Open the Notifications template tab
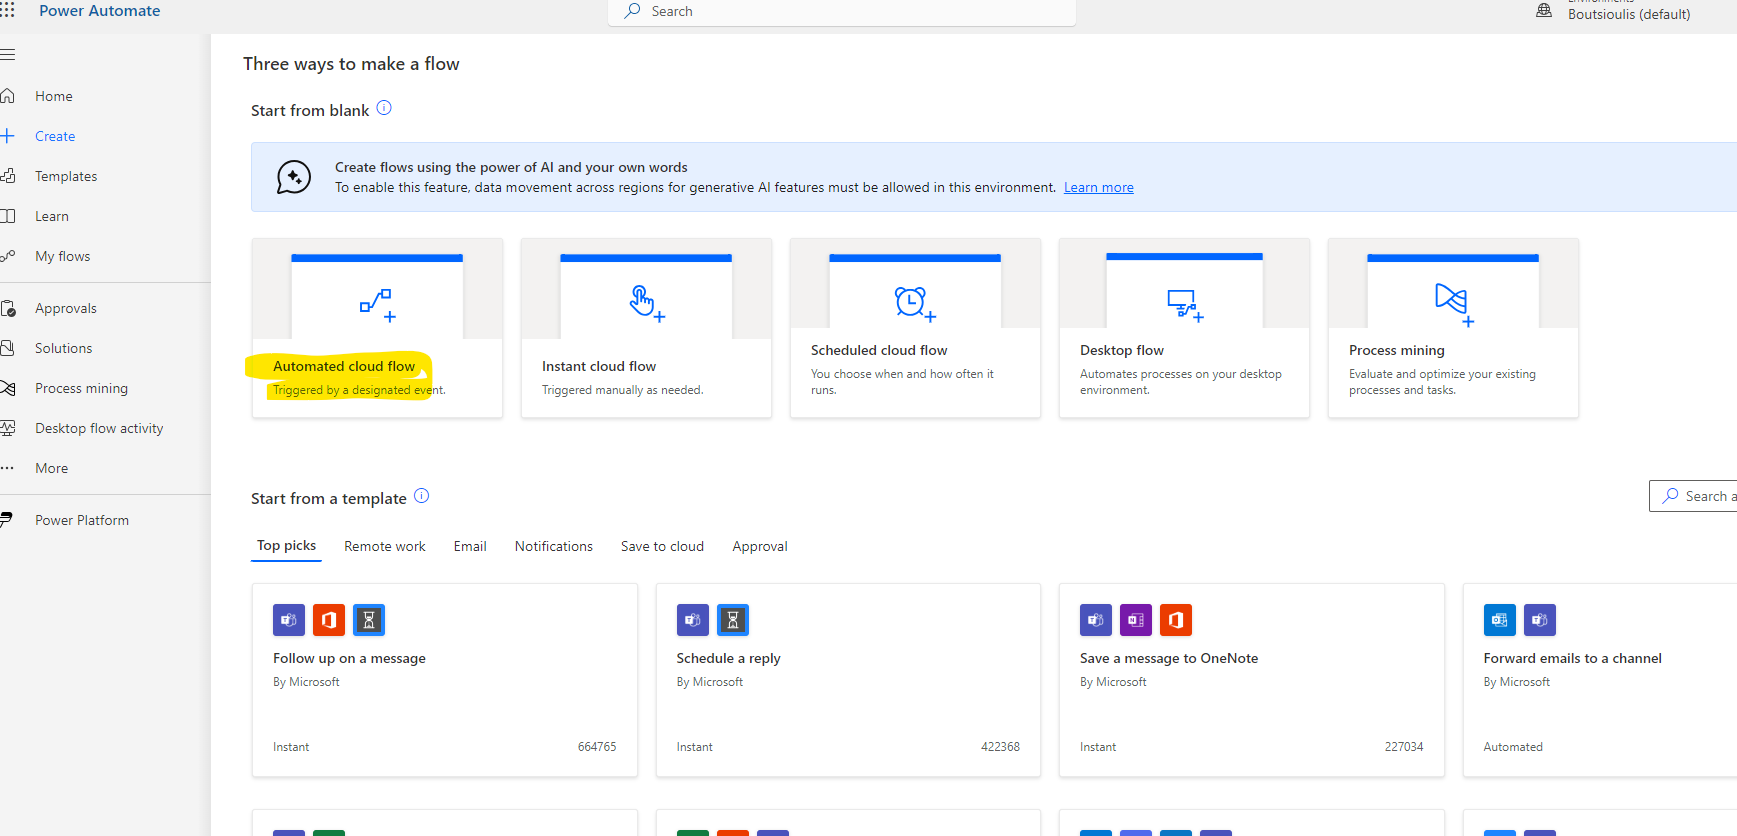Screen dimensions: 1737x836 pyautogui.click(x=554, y=546)
